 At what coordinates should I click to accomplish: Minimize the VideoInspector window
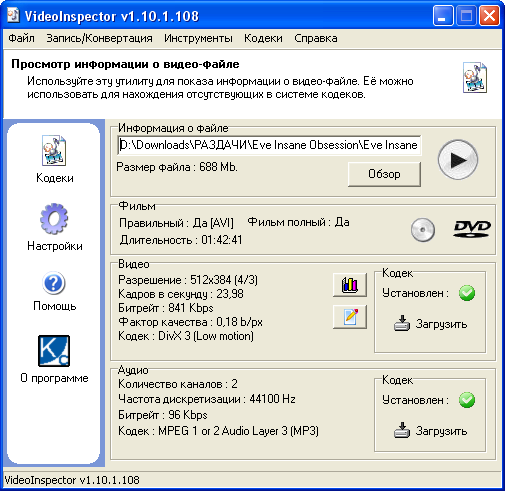pos(443,16)
